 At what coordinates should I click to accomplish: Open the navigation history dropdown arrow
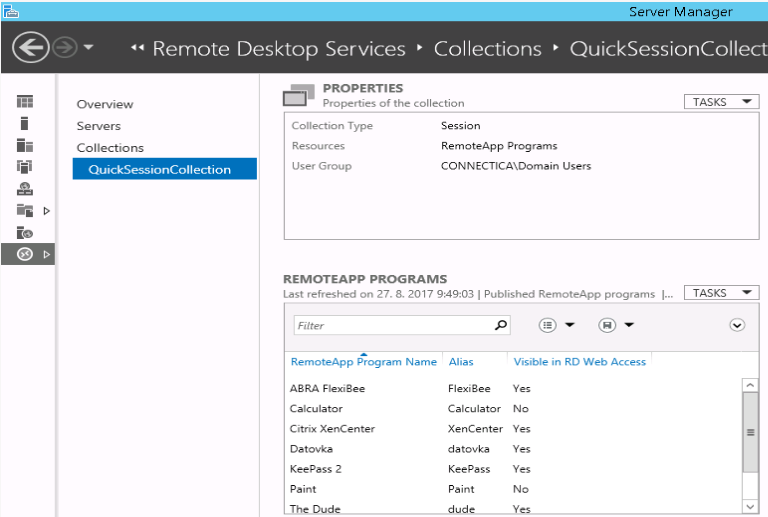click(x=89, y=47)
